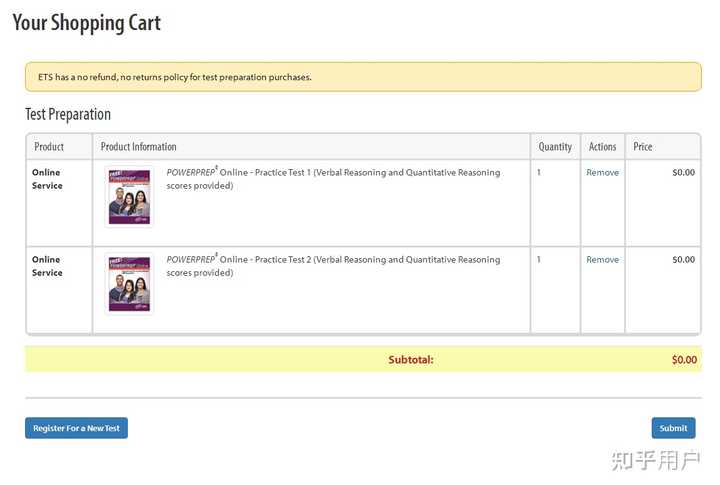Click the Price column header
Image resolution: width=720 pixels, height=485 pixels.
pyautogui.click(x=643, y=147)
